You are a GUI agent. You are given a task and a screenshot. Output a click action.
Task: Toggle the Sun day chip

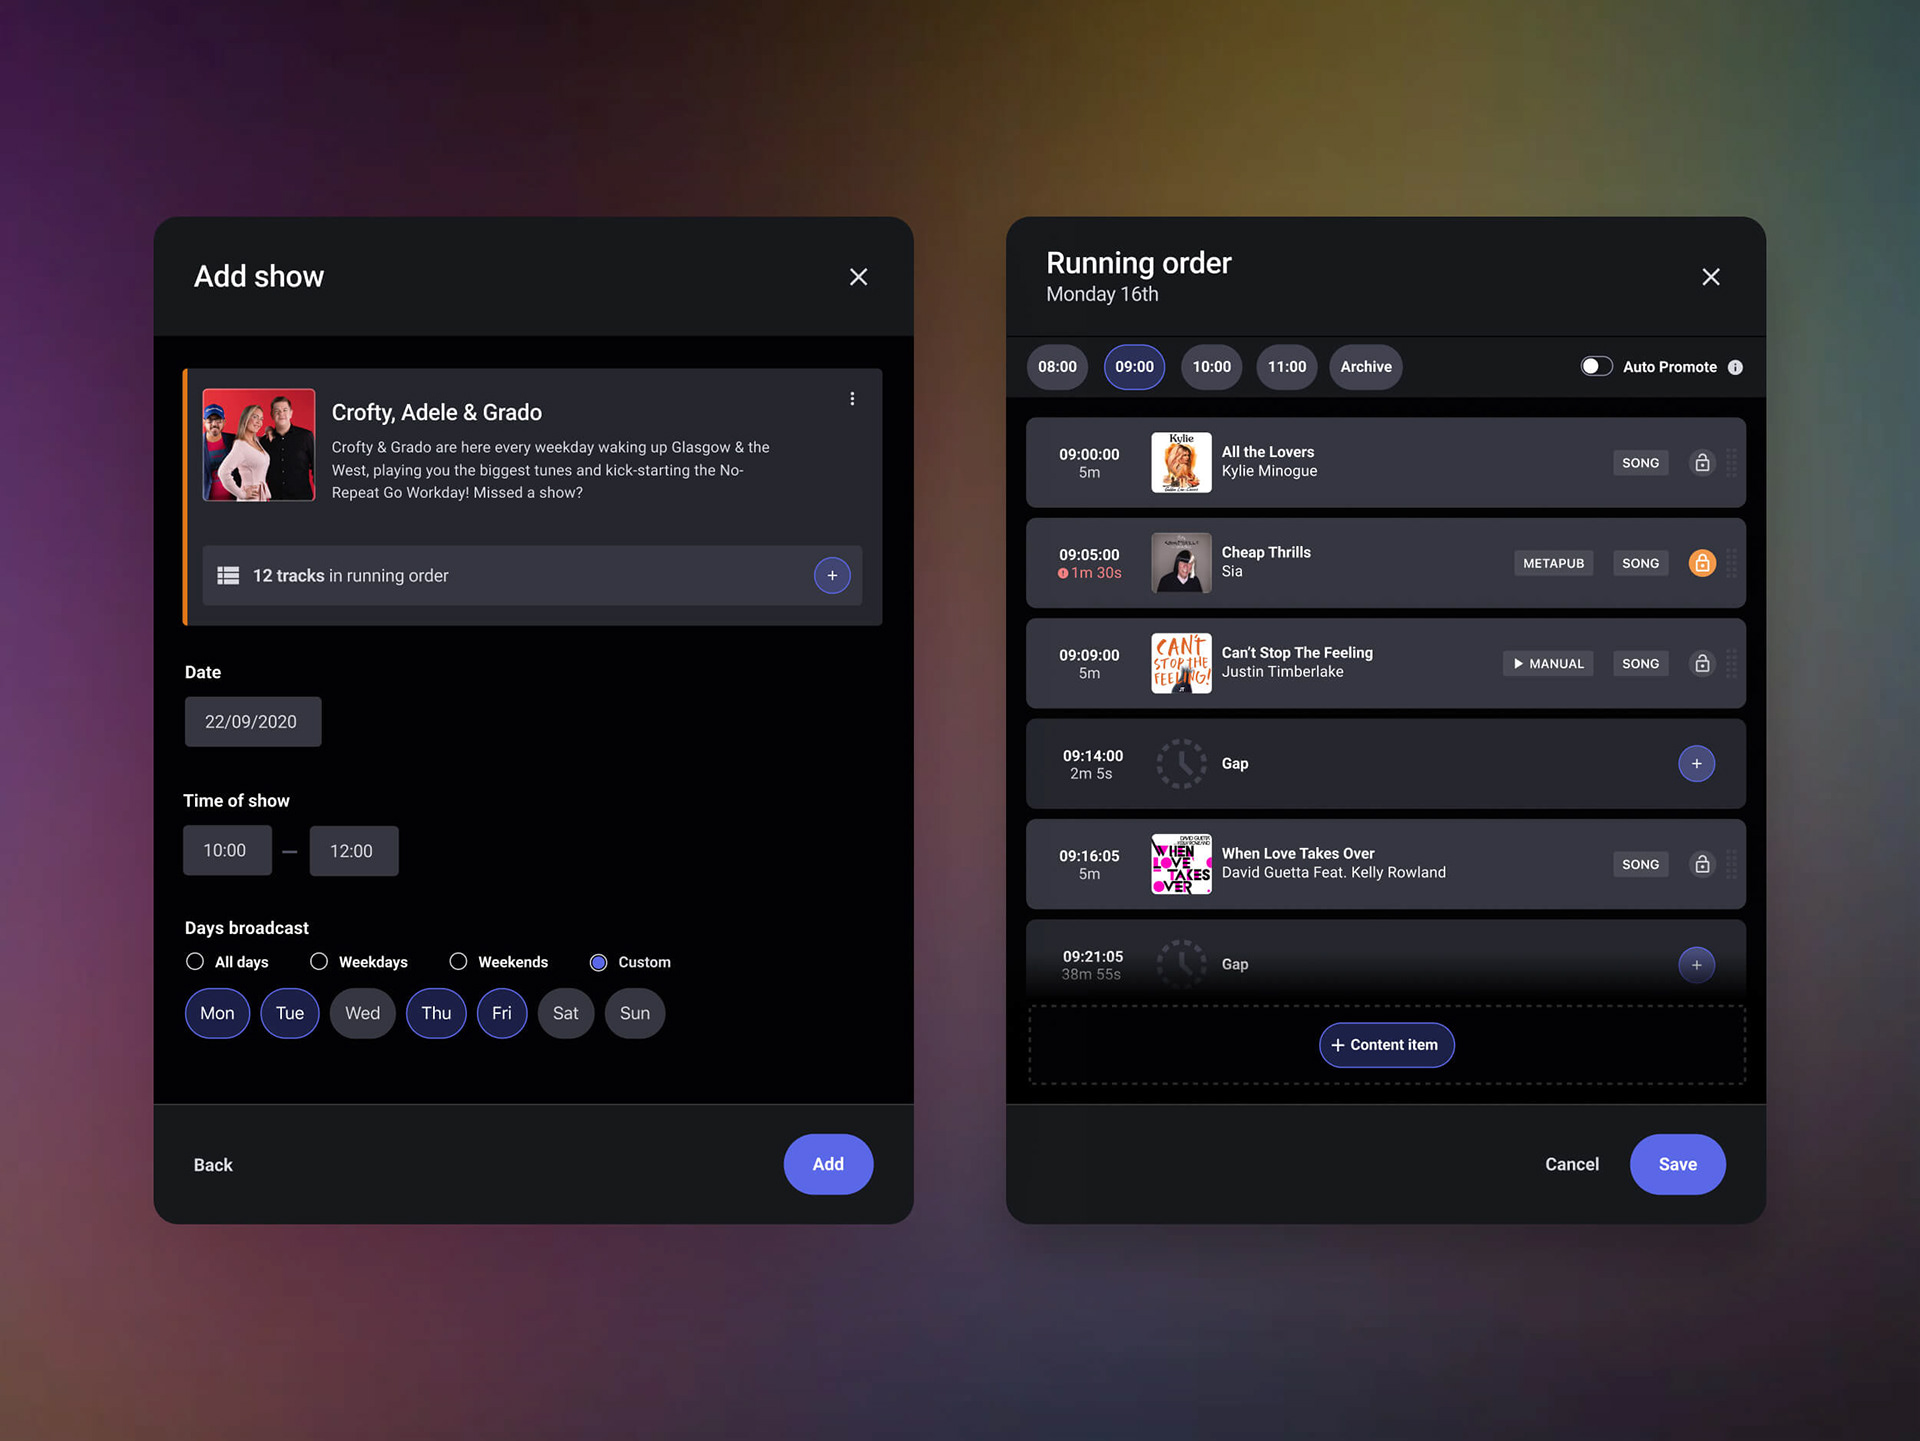pos(635,1013)
